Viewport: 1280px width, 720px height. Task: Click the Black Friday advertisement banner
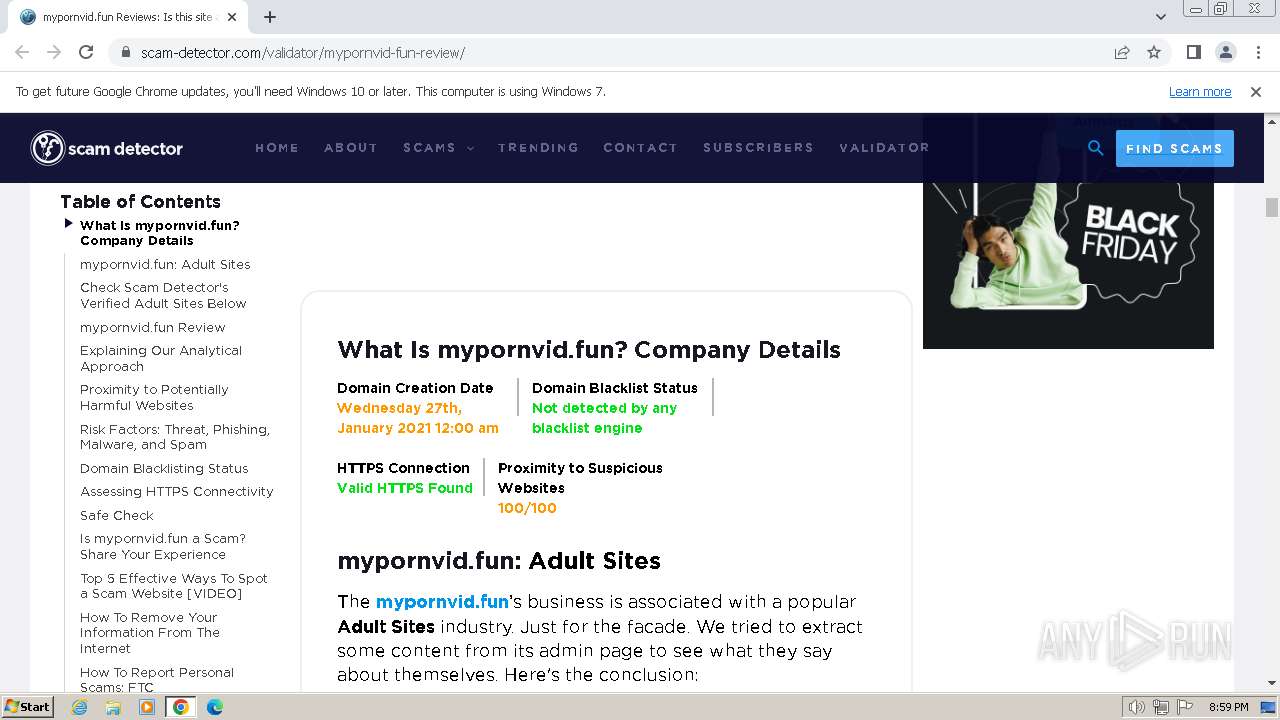pyautogui.click(x=1068, y=265)
